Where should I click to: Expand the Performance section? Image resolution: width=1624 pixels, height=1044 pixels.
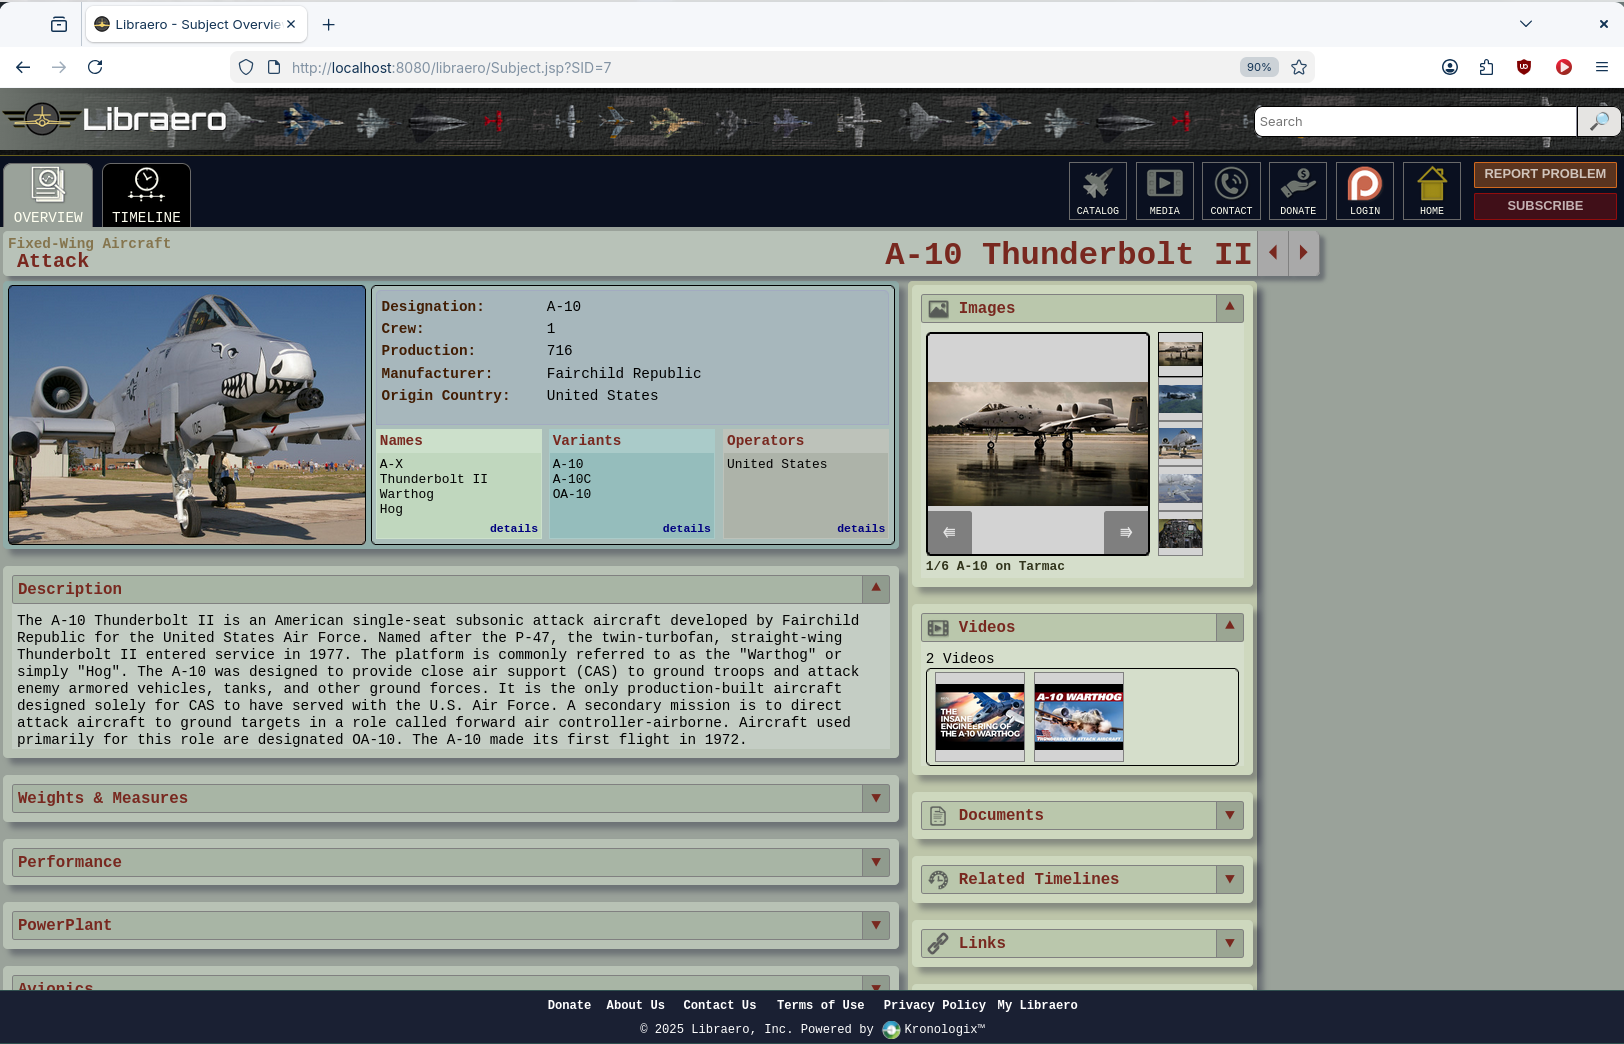876,862
